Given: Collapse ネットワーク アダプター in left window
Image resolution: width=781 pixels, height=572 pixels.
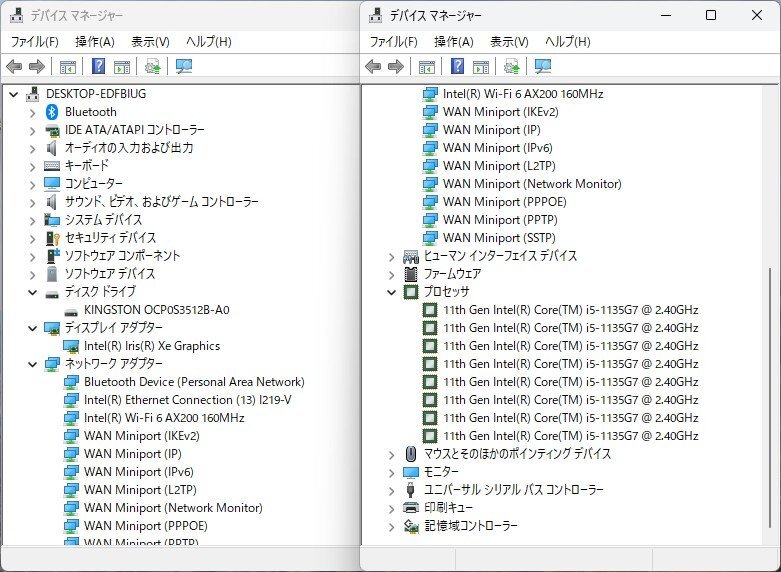Looking at the screenshot, I should [32, 364].
